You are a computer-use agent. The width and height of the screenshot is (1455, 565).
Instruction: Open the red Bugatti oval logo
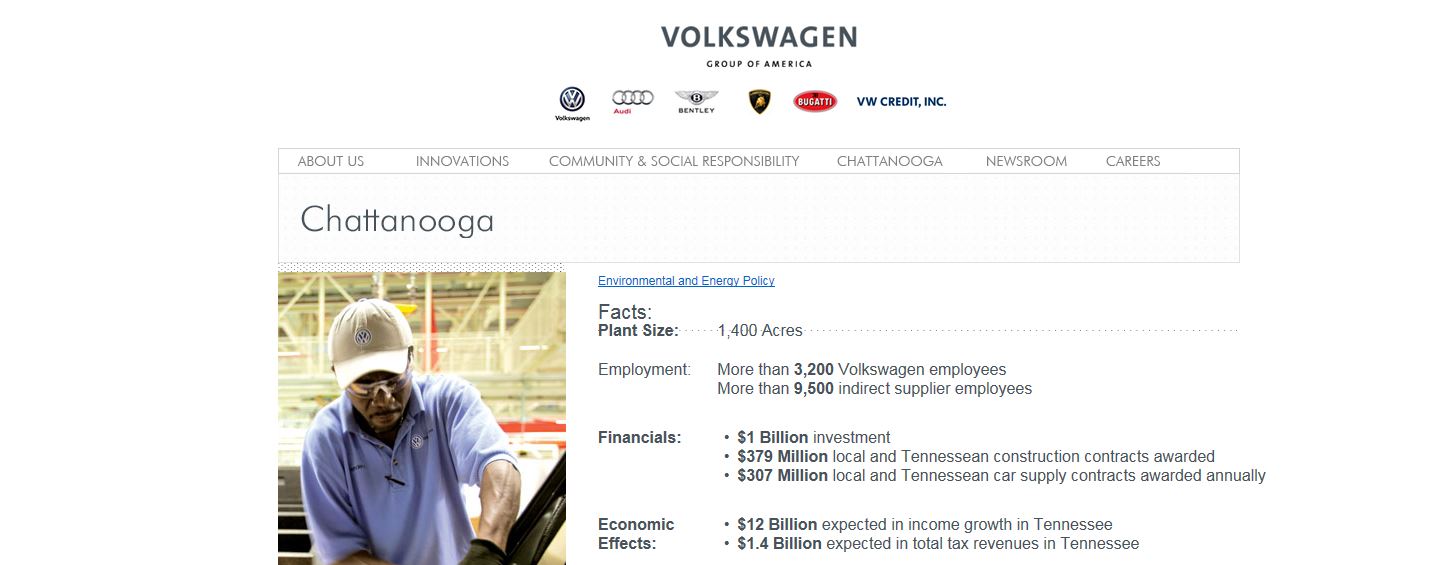point(815,101)
